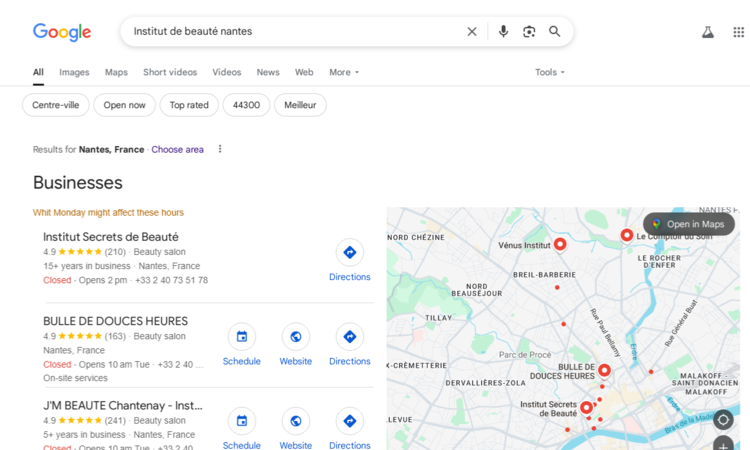Start voice search with microphone icon
The image size is (750, 450).
click(x=503, y=32)
